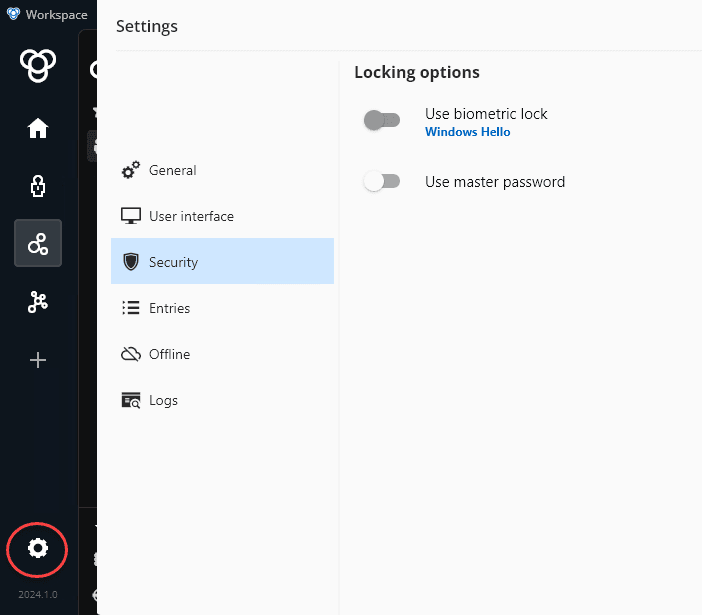Open the branching nodes icon in sidebar

(38, 302)
